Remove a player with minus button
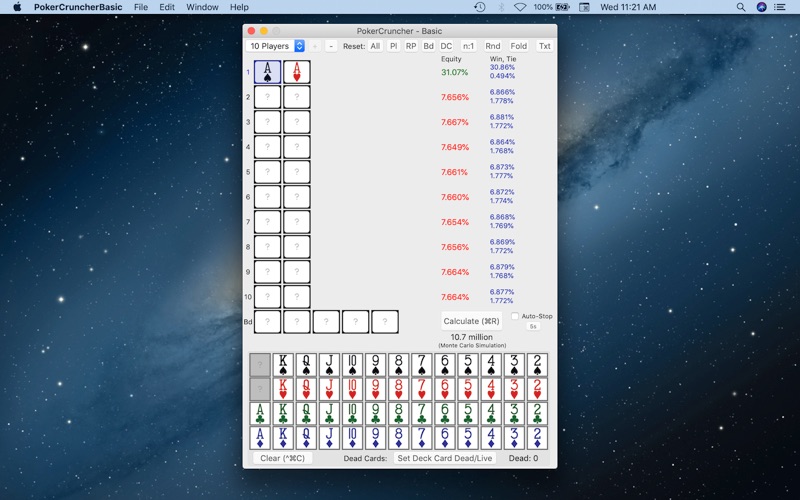800x500 pixels. click(331, 46)
